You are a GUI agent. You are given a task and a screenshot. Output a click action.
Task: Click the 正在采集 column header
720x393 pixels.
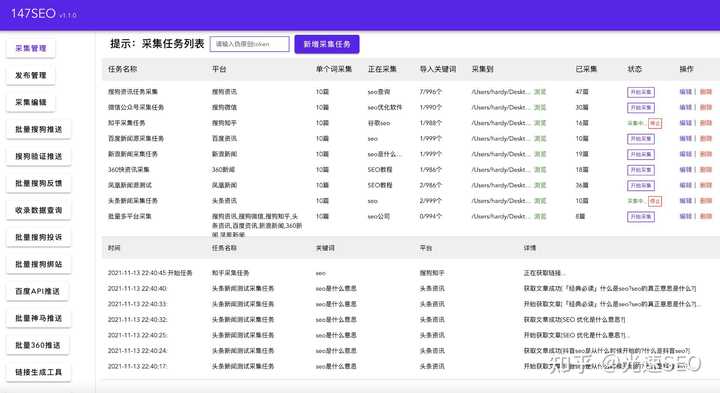382,69
